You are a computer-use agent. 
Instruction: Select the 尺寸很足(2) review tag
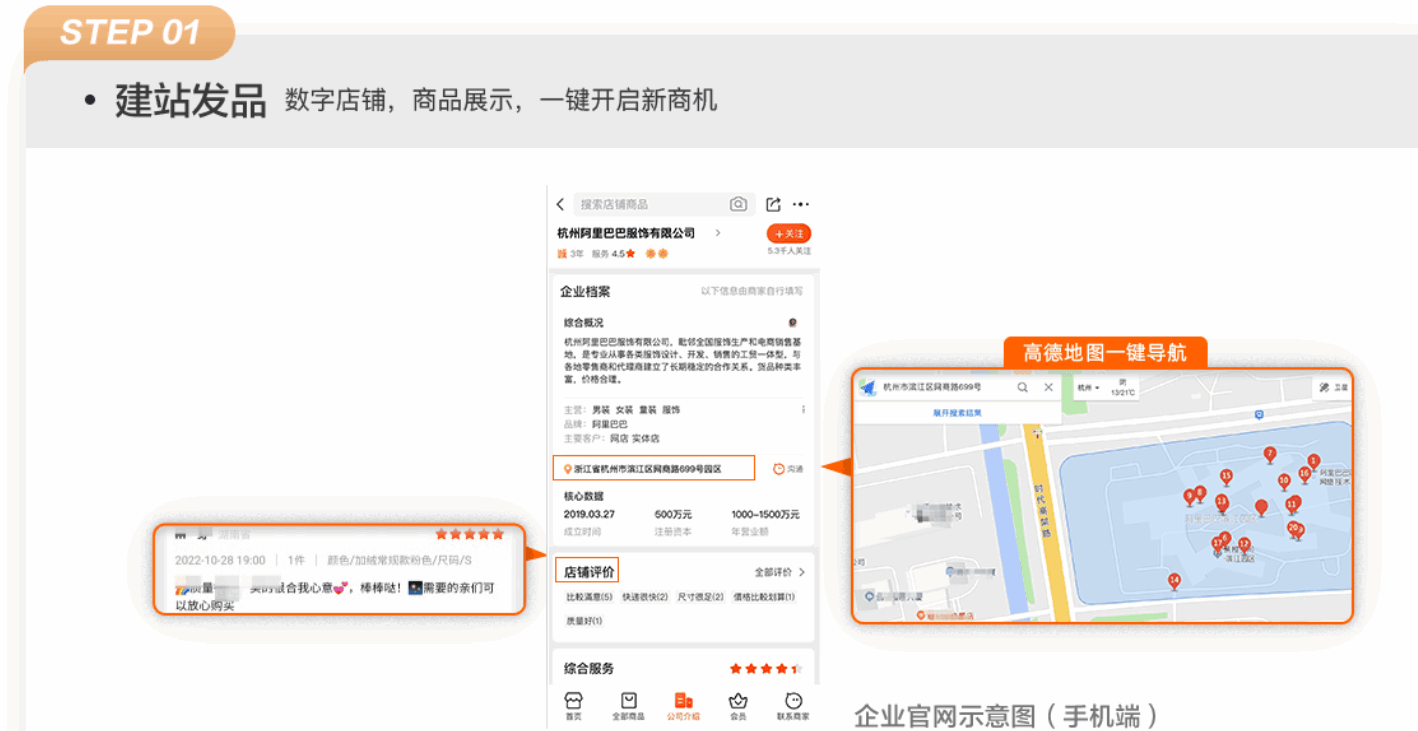(x=700, y=597)
